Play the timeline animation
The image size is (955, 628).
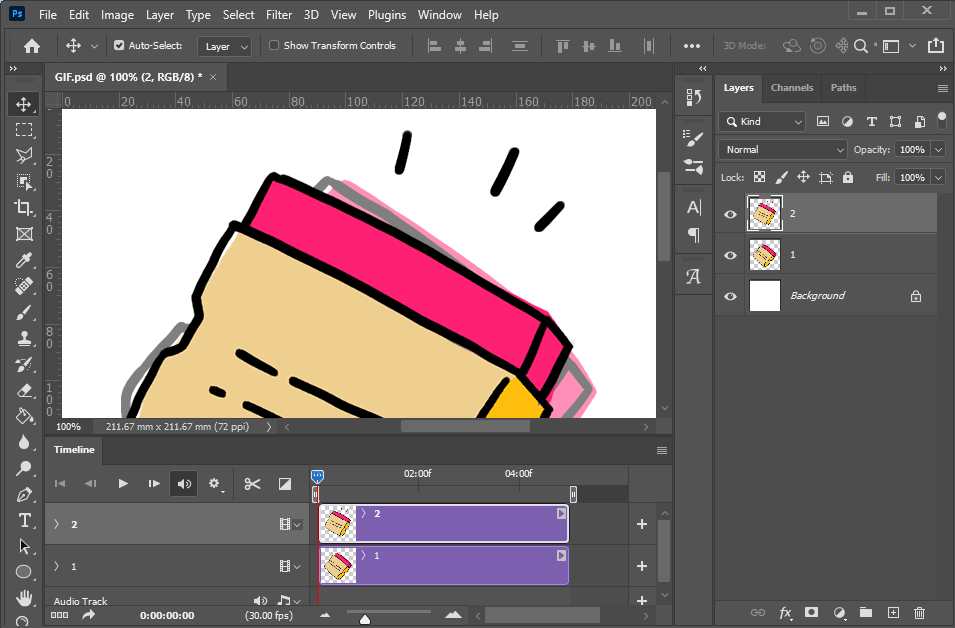[x=123, y=484]
